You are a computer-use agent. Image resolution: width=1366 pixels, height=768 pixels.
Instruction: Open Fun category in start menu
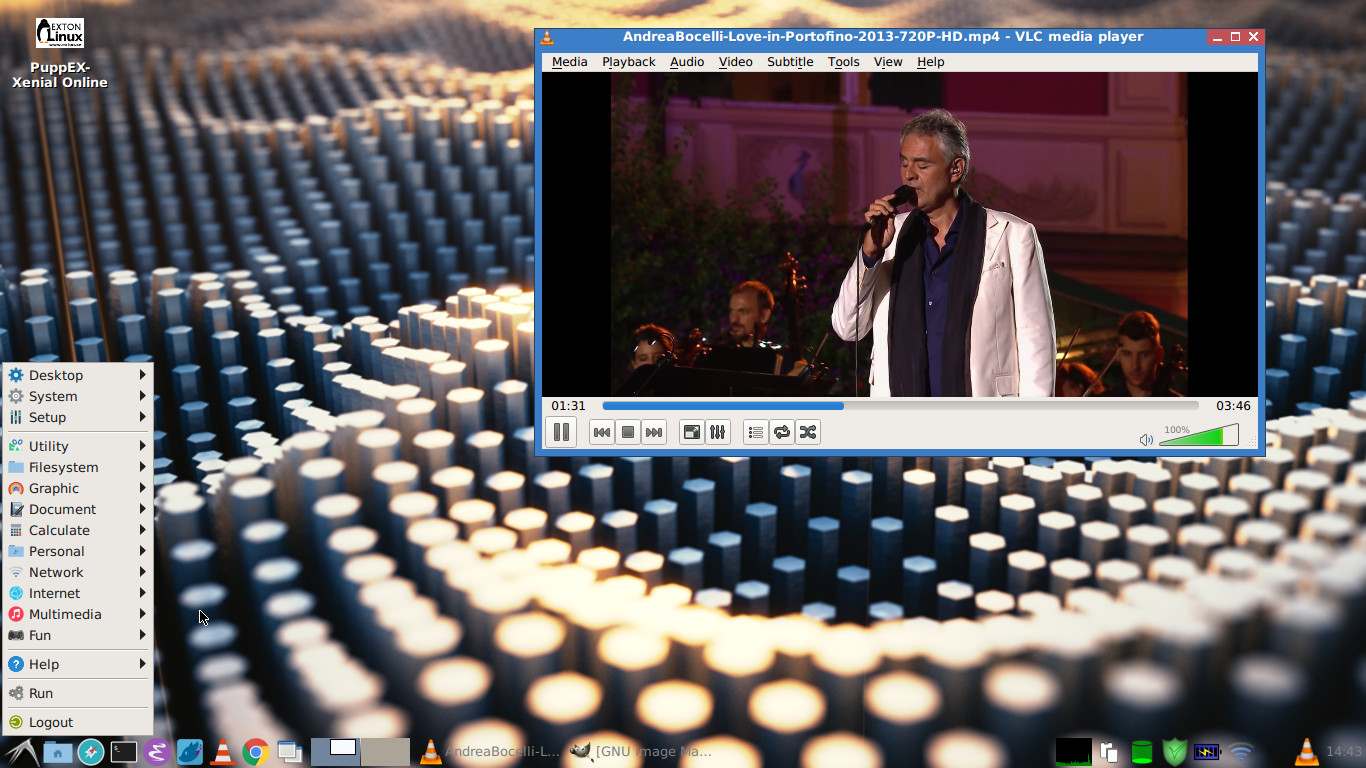point(78,635)
